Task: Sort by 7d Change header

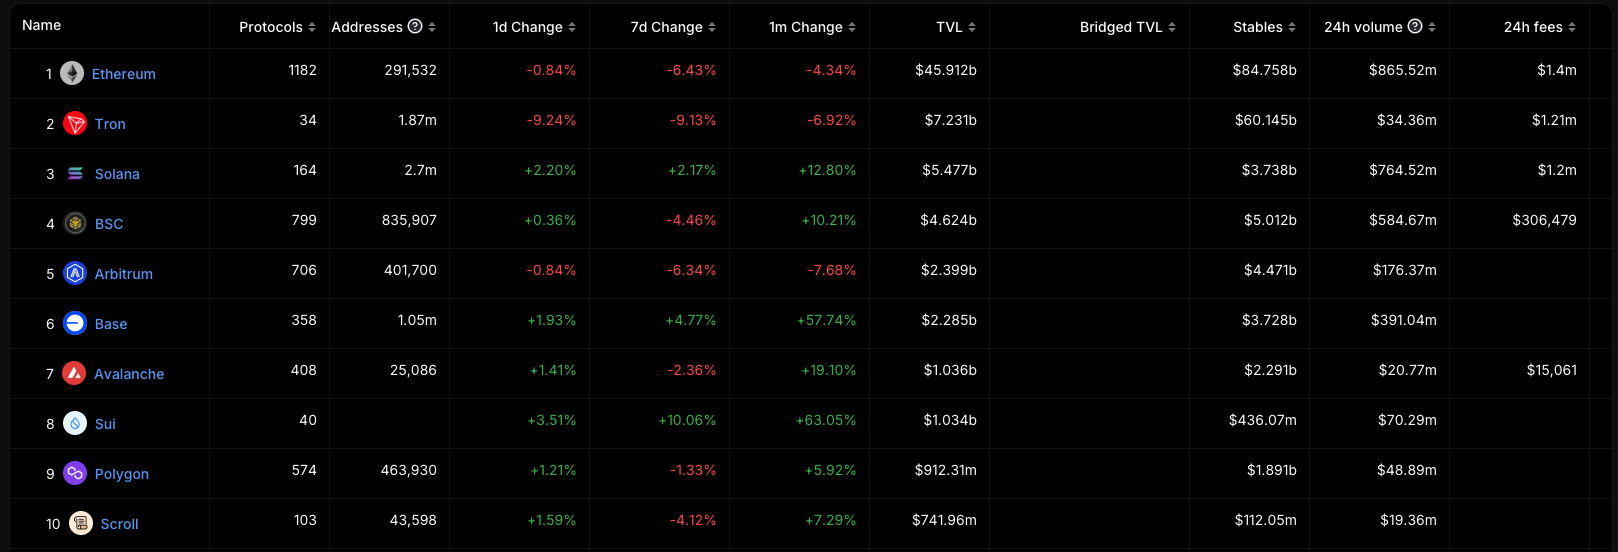Action: 673,27
